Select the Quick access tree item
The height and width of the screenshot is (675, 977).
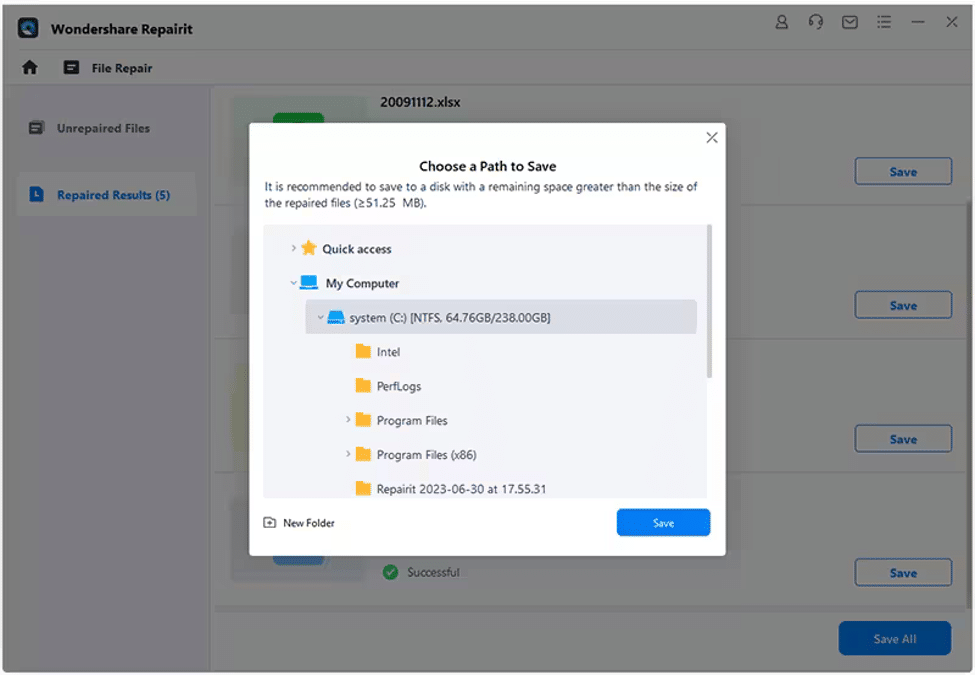[x=356, y=249]
